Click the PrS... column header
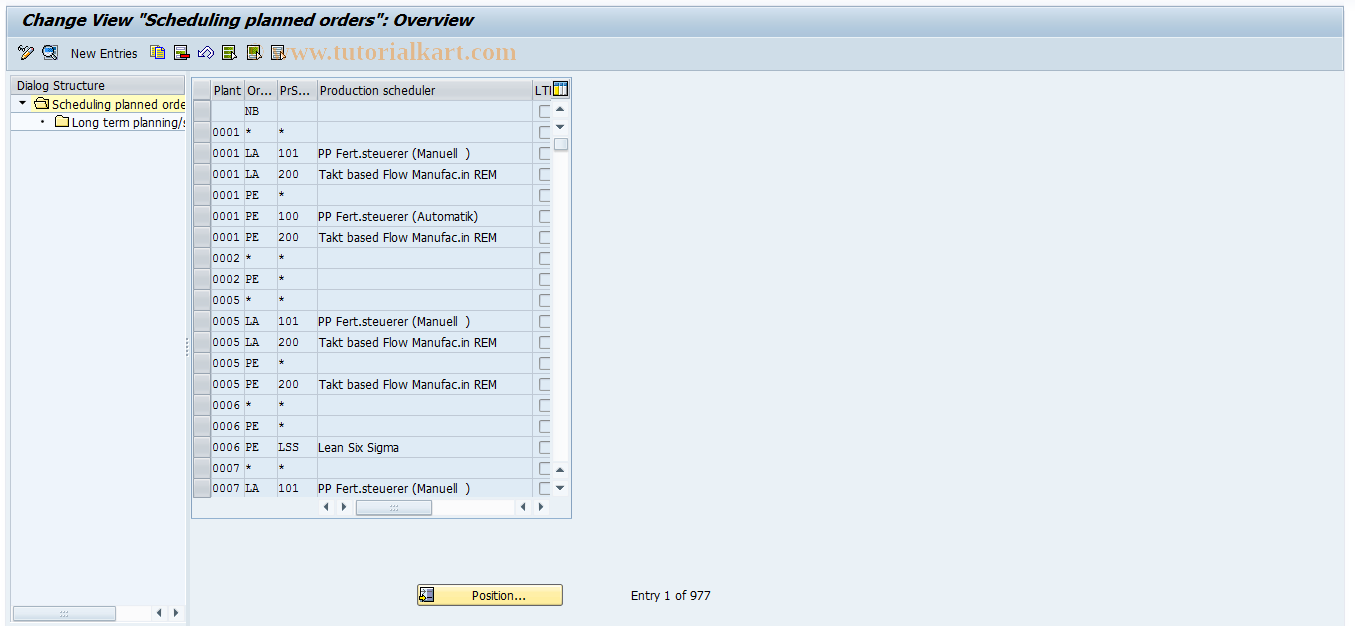The height and width of the screenshot is (626, 1355). coord(297,90)
